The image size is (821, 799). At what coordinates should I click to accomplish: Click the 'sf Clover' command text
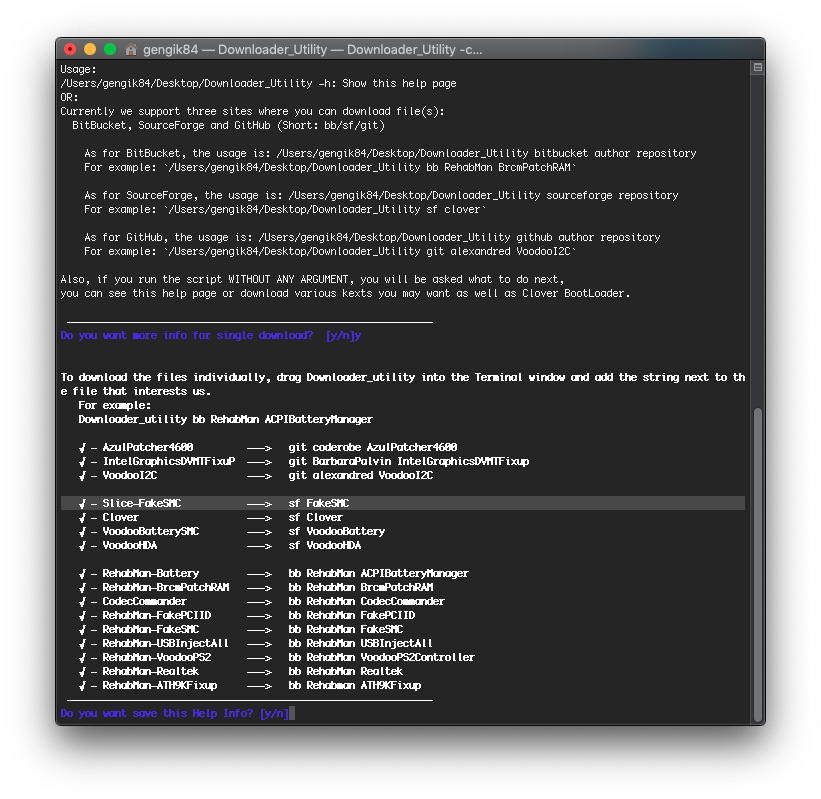316,517
